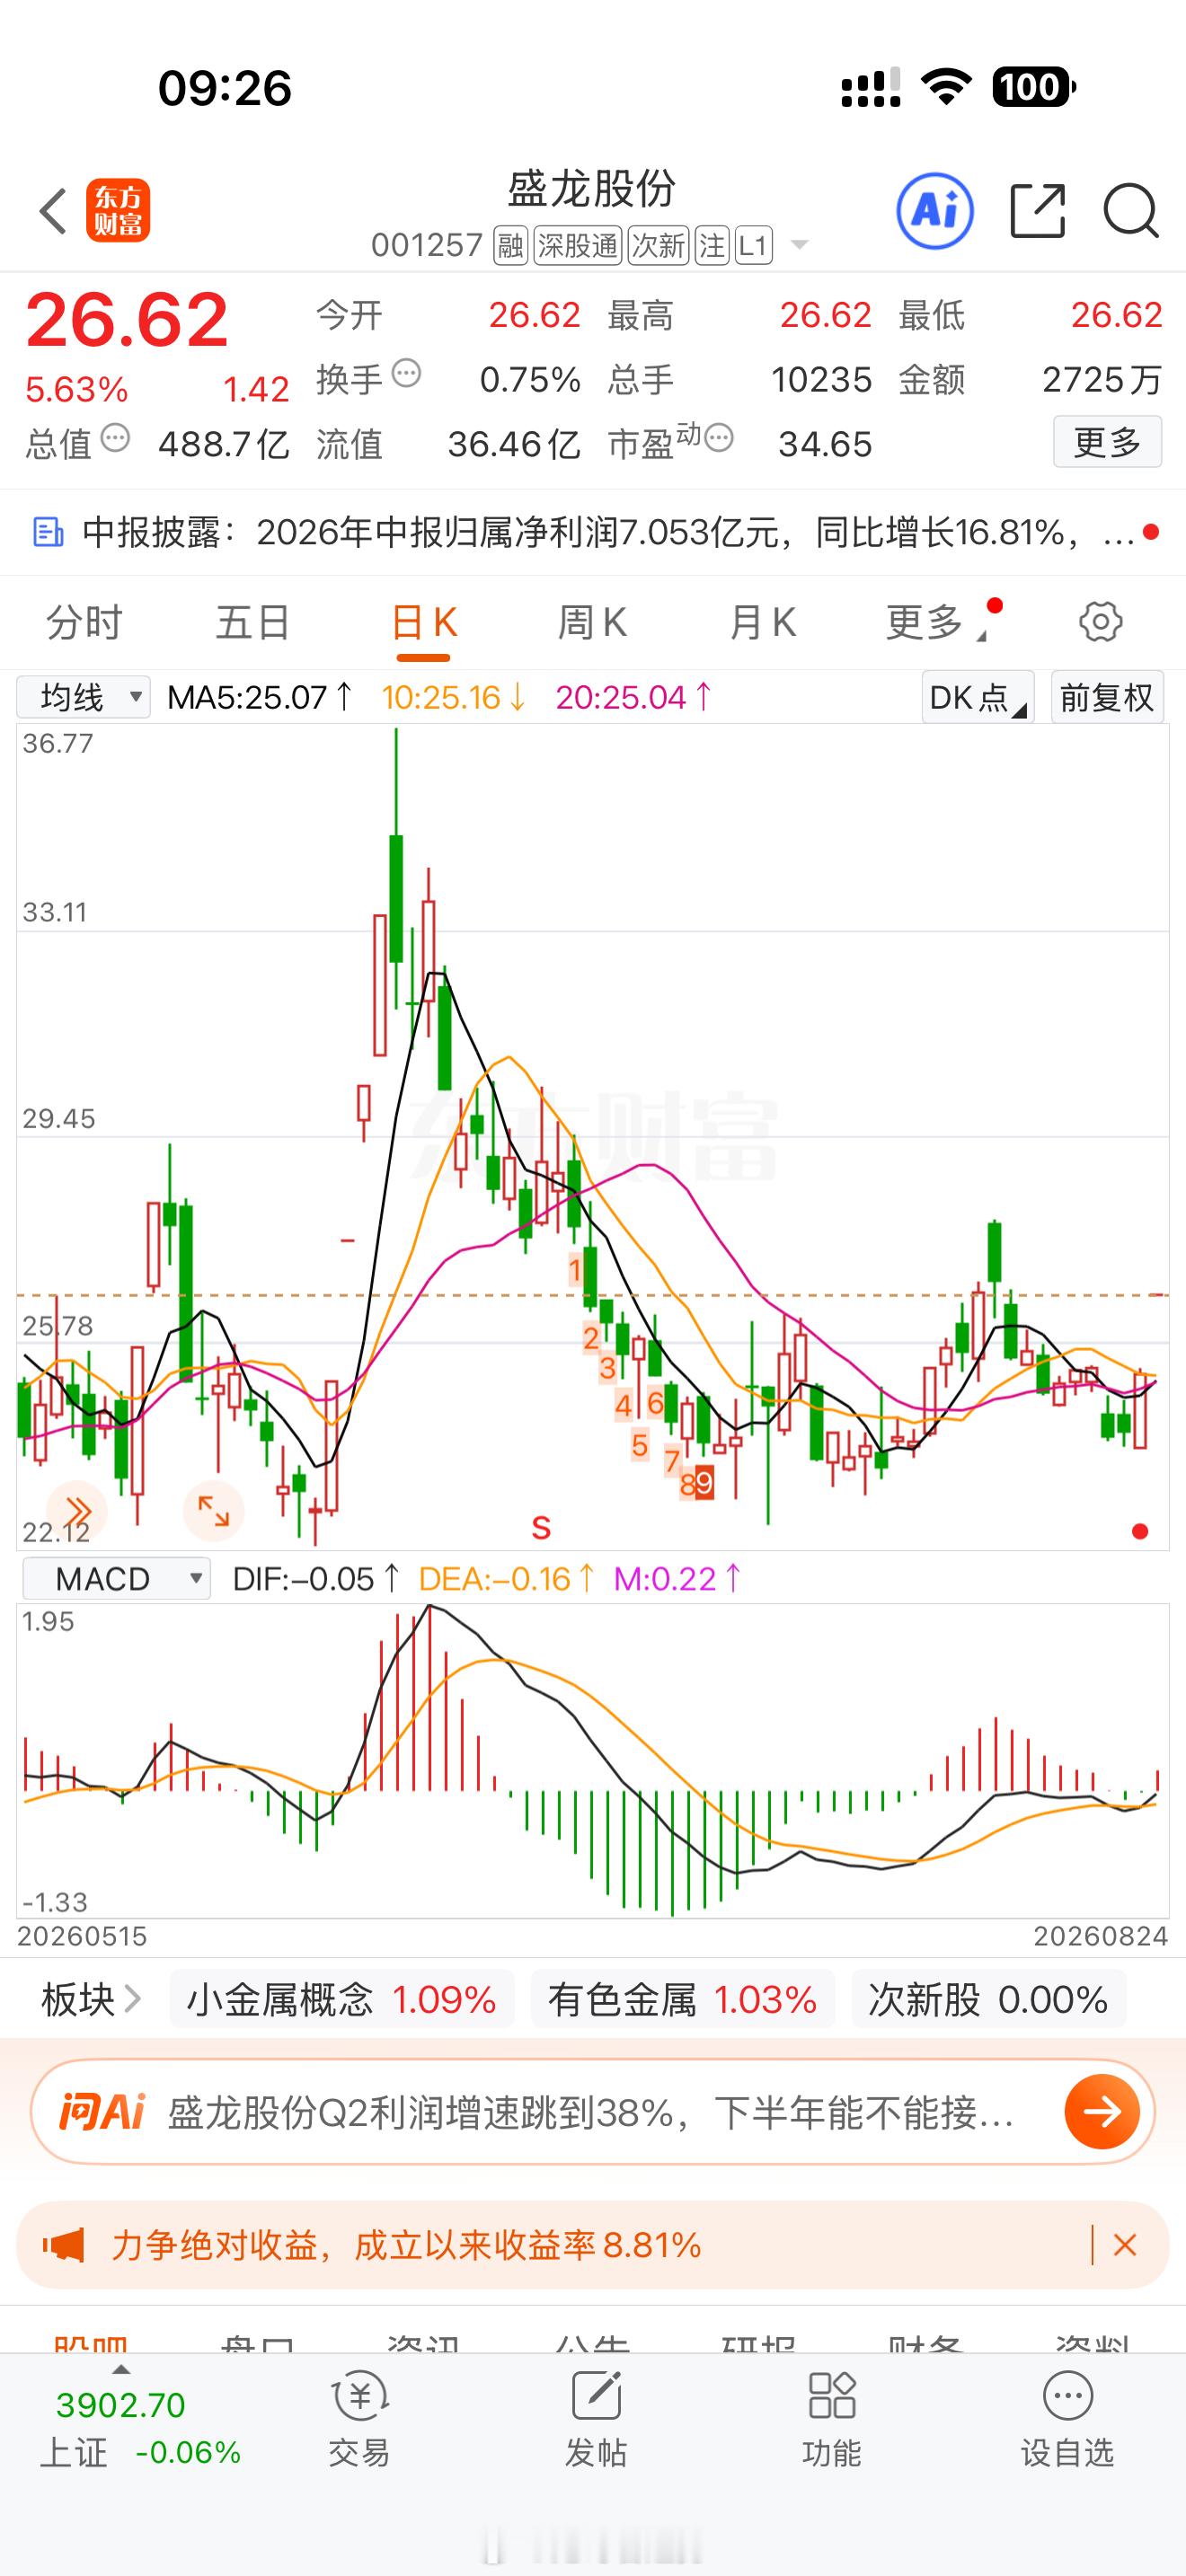Tap the back arrow icon
Screen dimensions: 1186x2576
tap(53, 211)
